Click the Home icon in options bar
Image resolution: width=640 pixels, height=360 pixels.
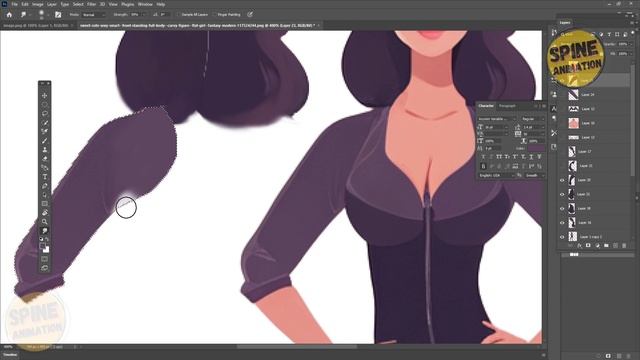point(9,15)
